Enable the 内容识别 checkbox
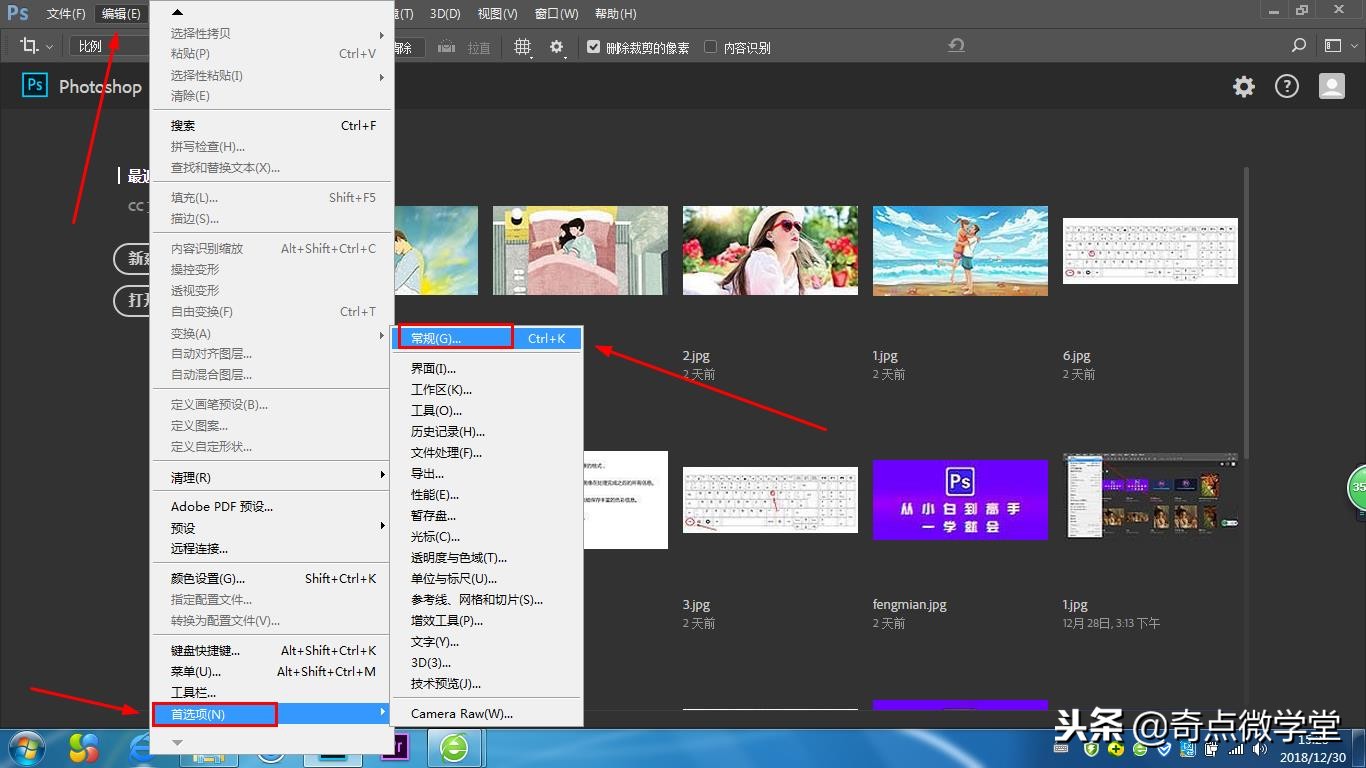The image size is (1366, 768). [x=711, y=45]
